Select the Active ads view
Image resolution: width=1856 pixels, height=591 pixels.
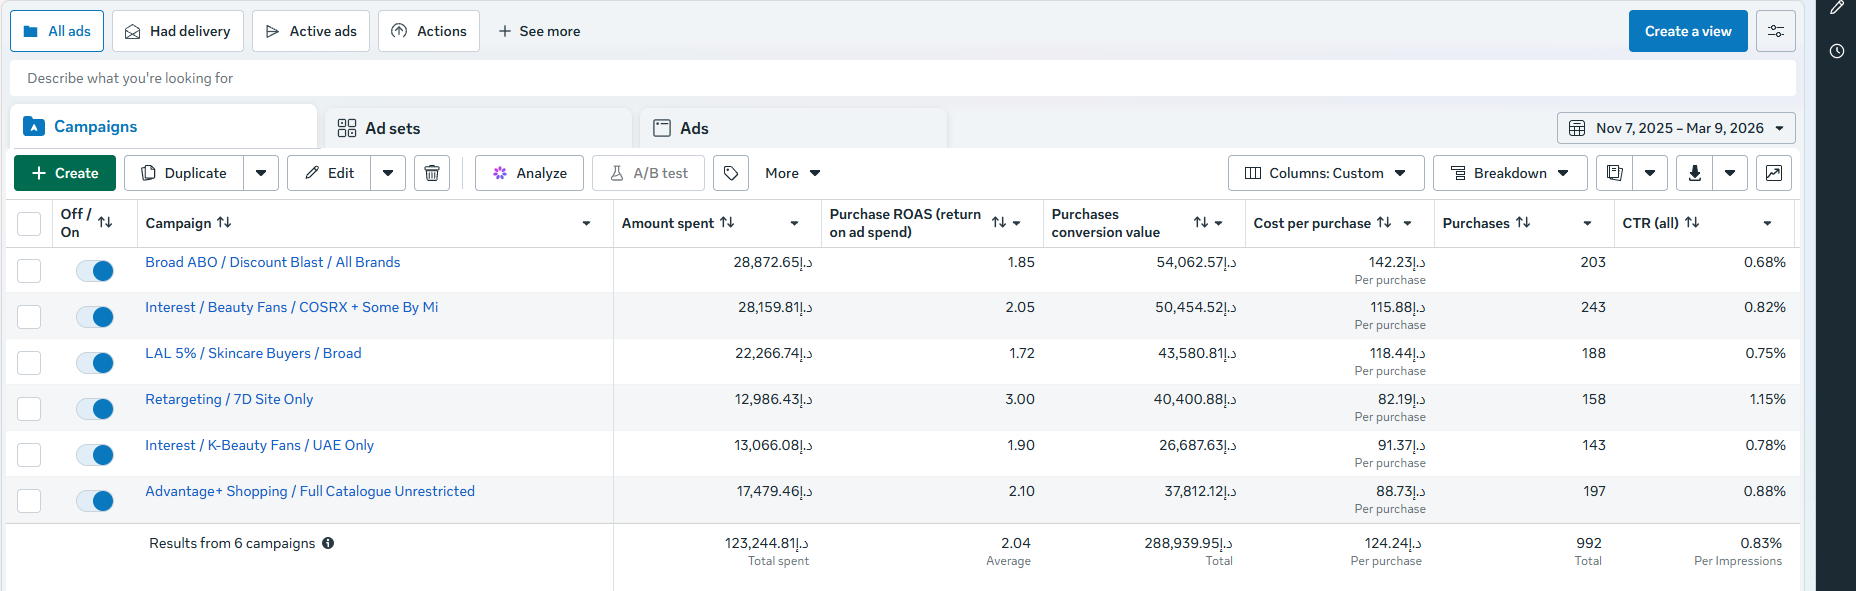coord(311,31)
